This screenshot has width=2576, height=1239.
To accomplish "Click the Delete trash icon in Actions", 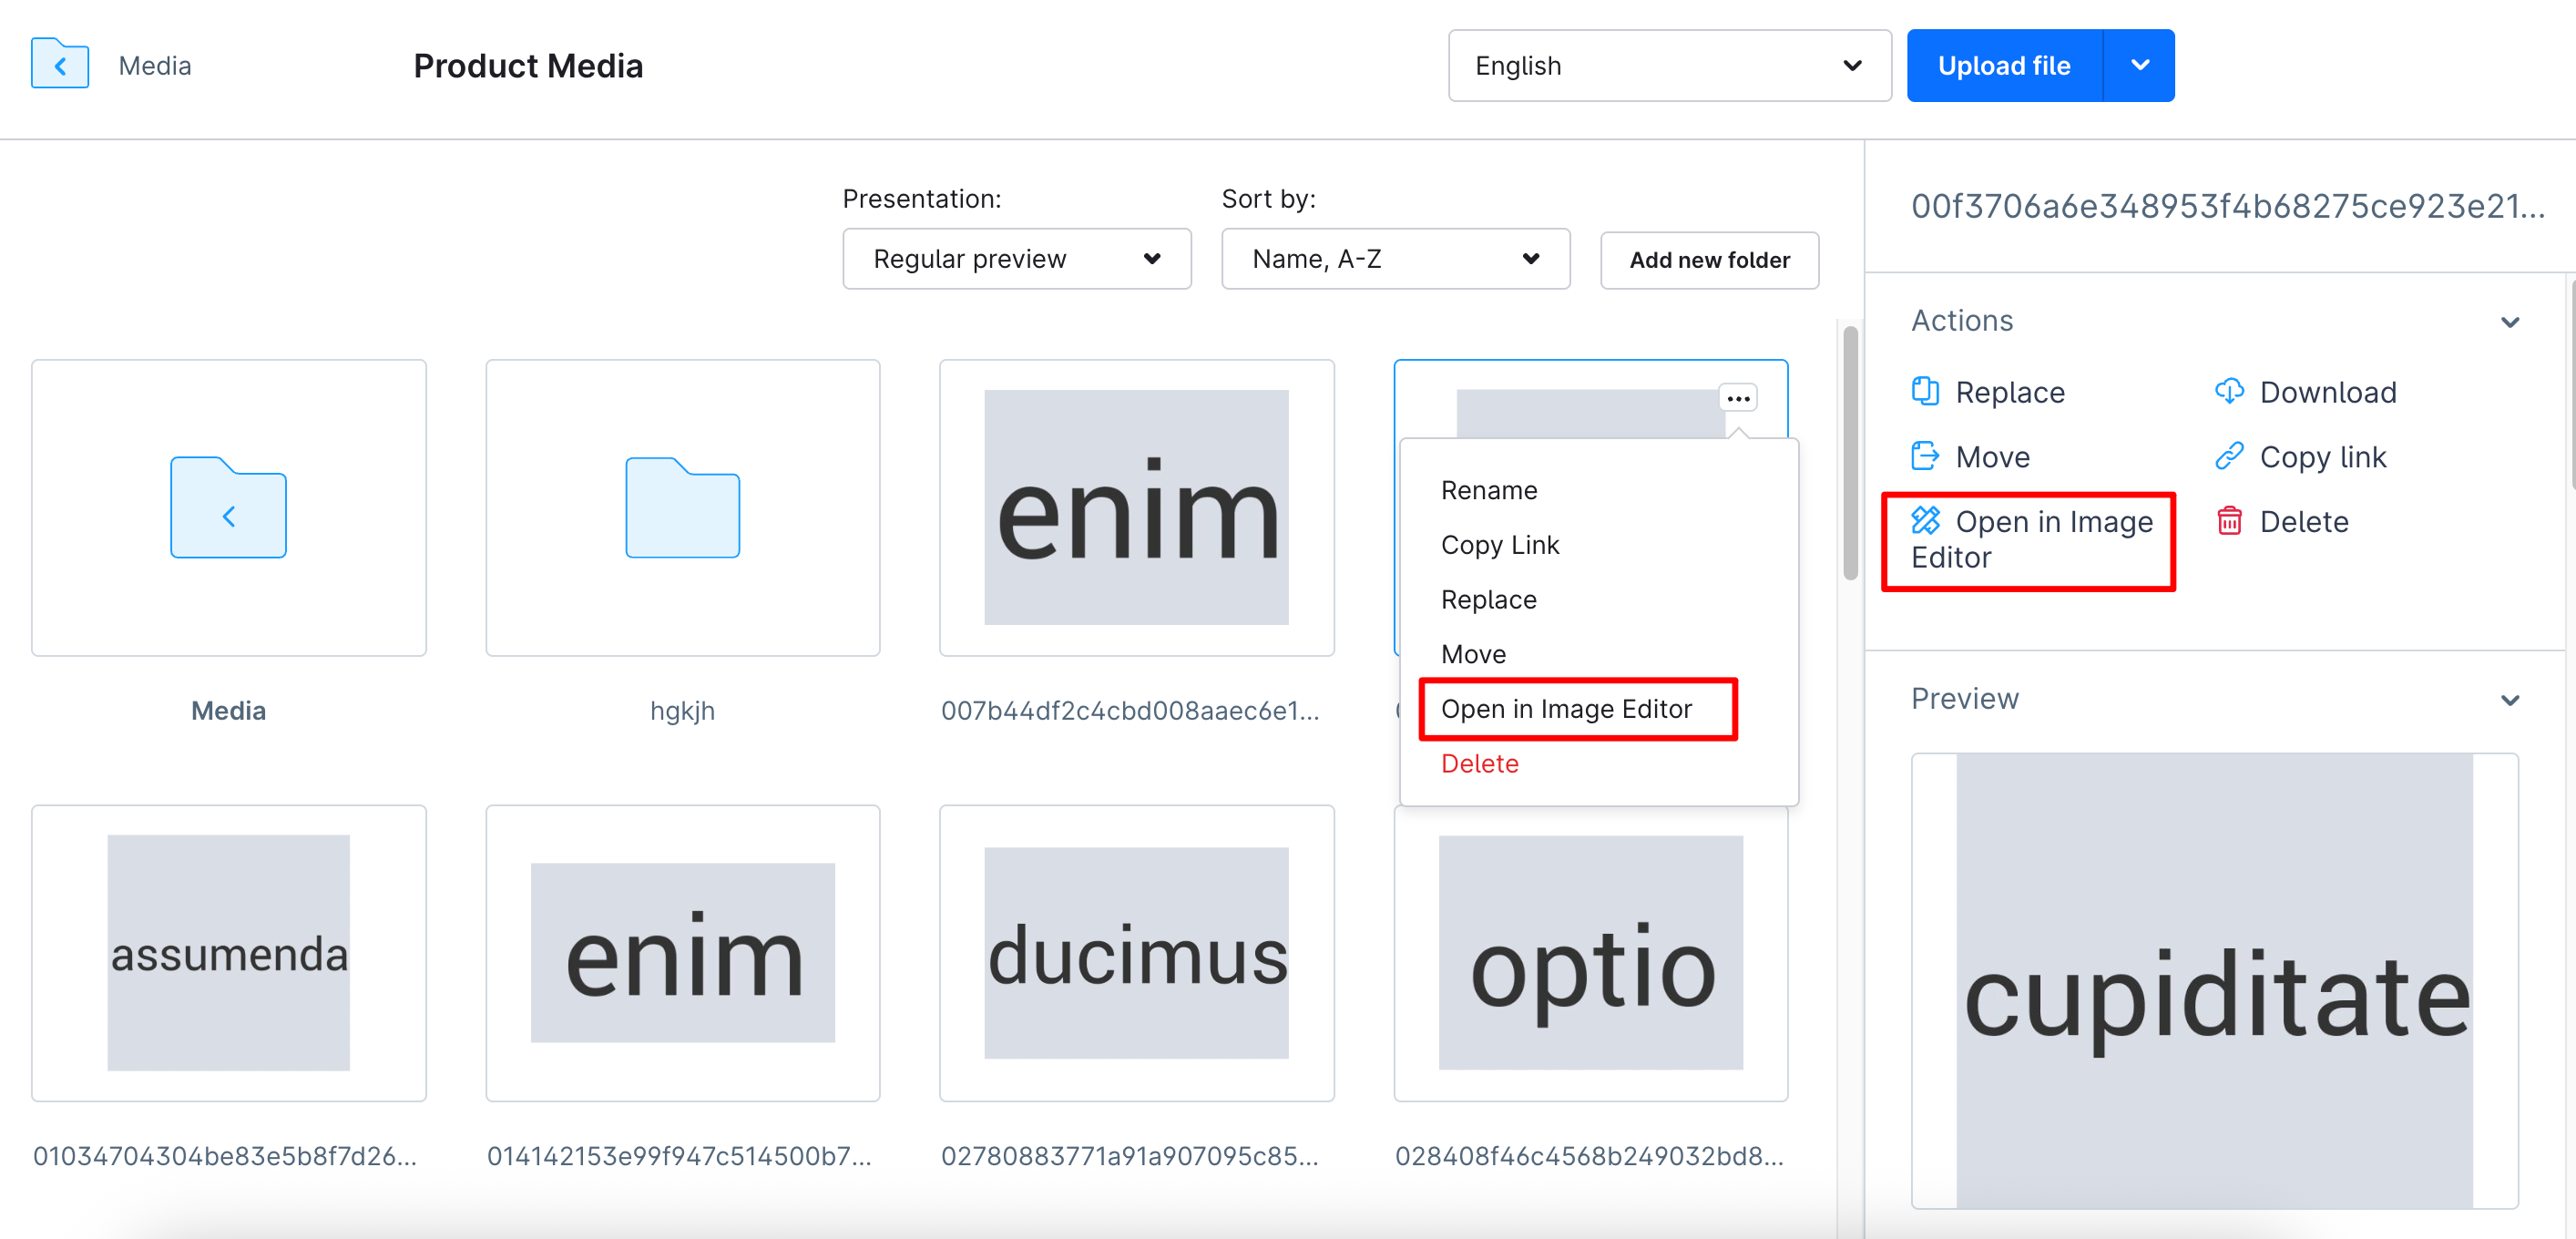I will [2229, 521].
